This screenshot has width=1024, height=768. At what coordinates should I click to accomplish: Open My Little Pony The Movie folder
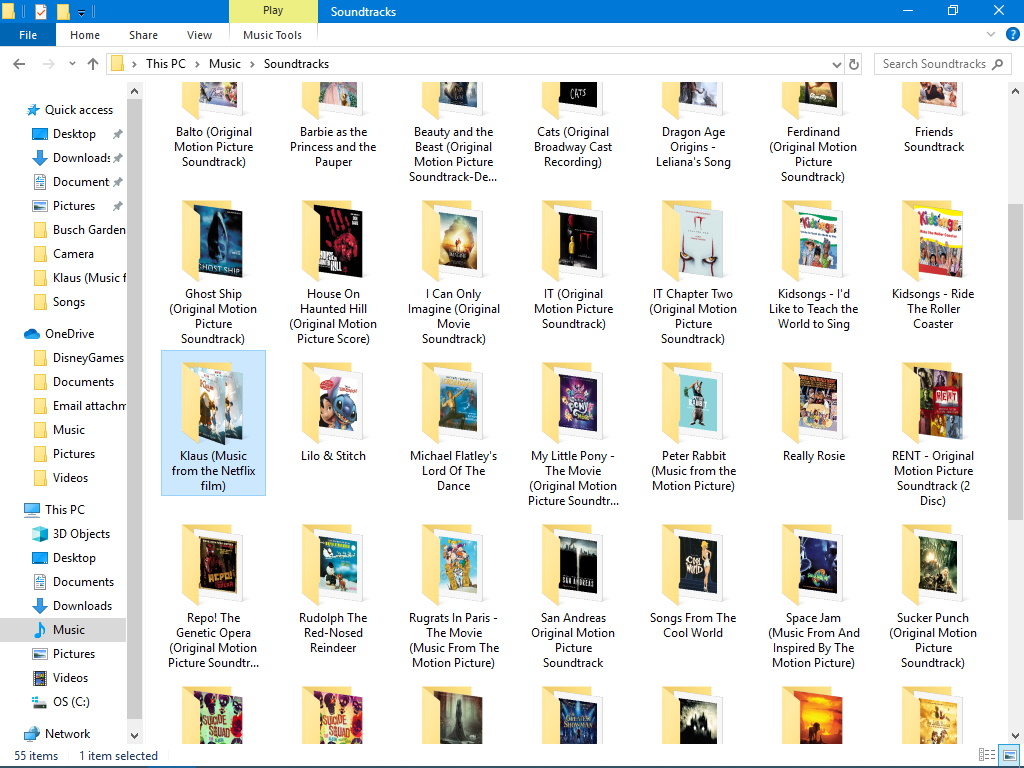[x=573, y=434]
